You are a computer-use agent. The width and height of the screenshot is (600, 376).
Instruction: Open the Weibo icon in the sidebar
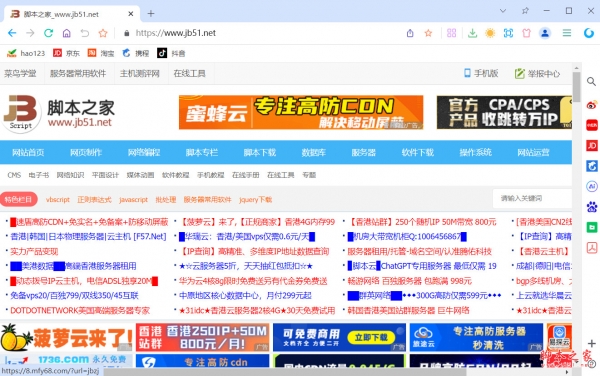point(592,104)
